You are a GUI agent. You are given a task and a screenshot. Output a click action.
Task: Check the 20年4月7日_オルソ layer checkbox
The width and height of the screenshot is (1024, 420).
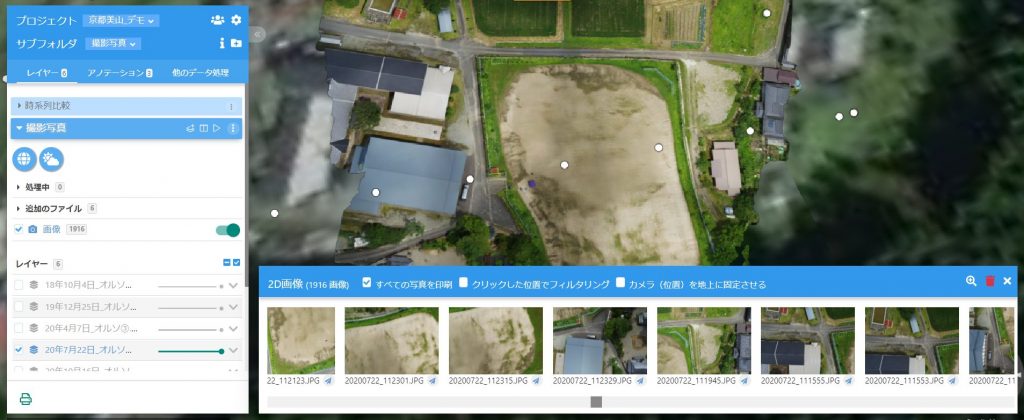18,328
